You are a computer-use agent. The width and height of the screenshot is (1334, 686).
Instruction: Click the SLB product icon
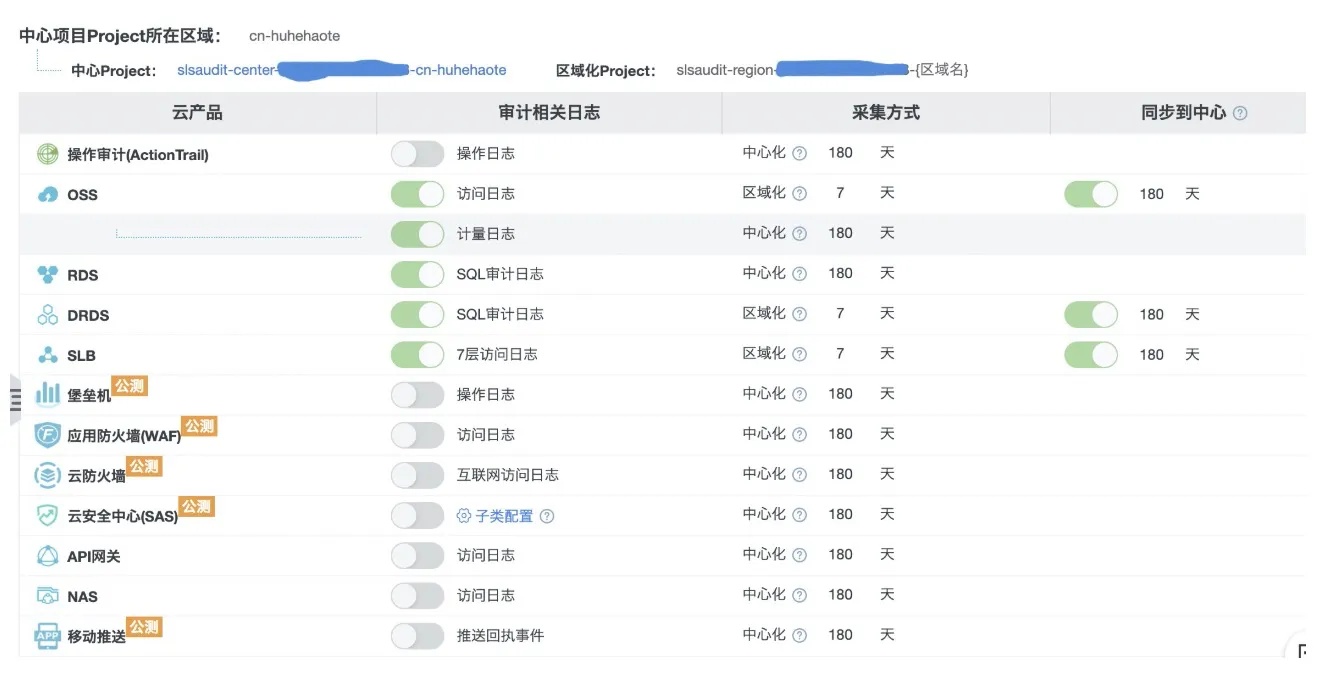point(47,355)
